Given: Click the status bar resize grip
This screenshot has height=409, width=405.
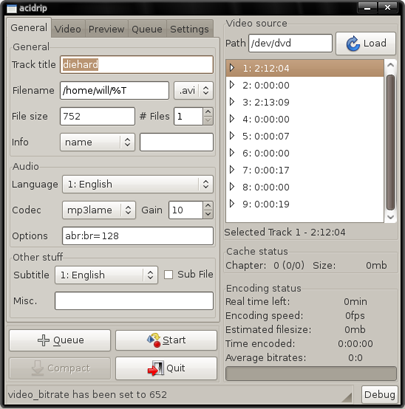Looking at the screenshot, I should (x=347, y=396).
